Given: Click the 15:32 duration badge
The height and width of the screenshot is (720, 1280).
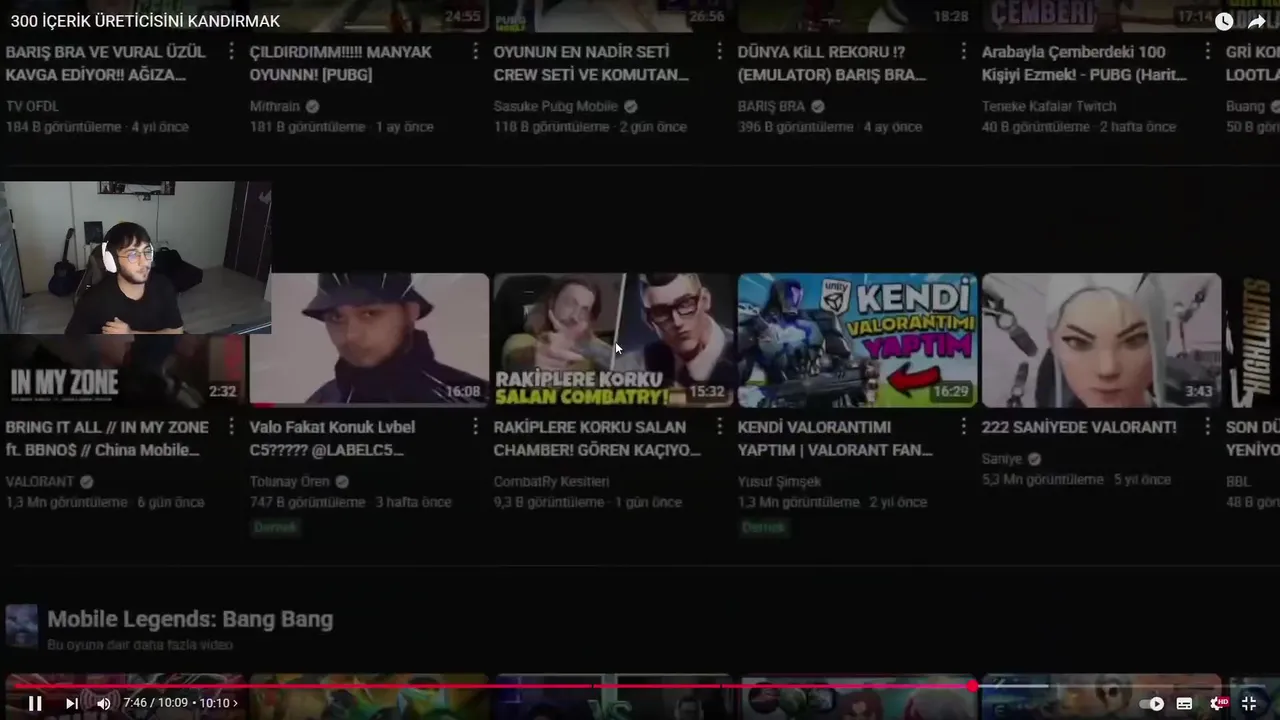Looking at the screenshot, I should click(x=707, y=392).
